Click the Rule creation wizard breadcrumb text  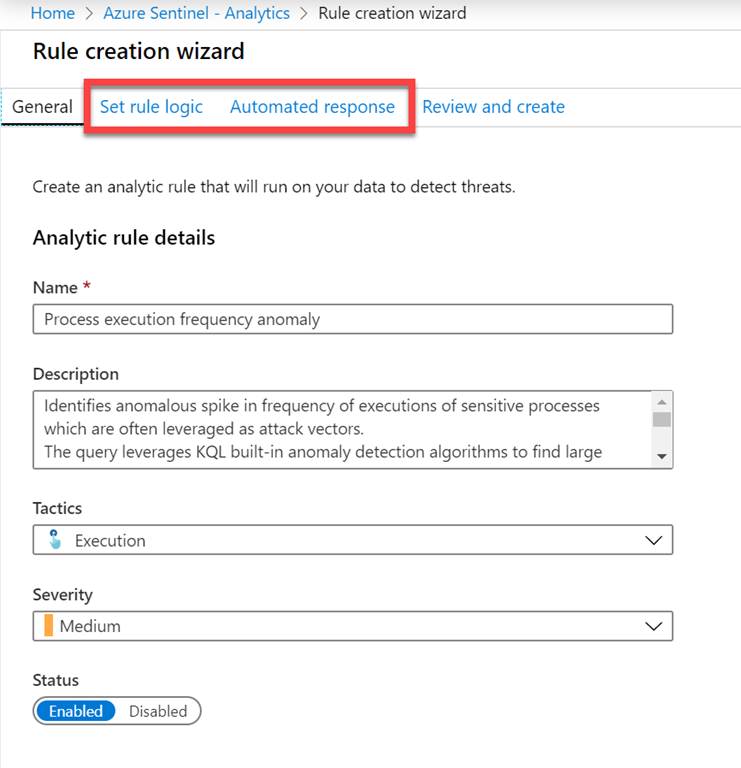click(x=392, y=13)
